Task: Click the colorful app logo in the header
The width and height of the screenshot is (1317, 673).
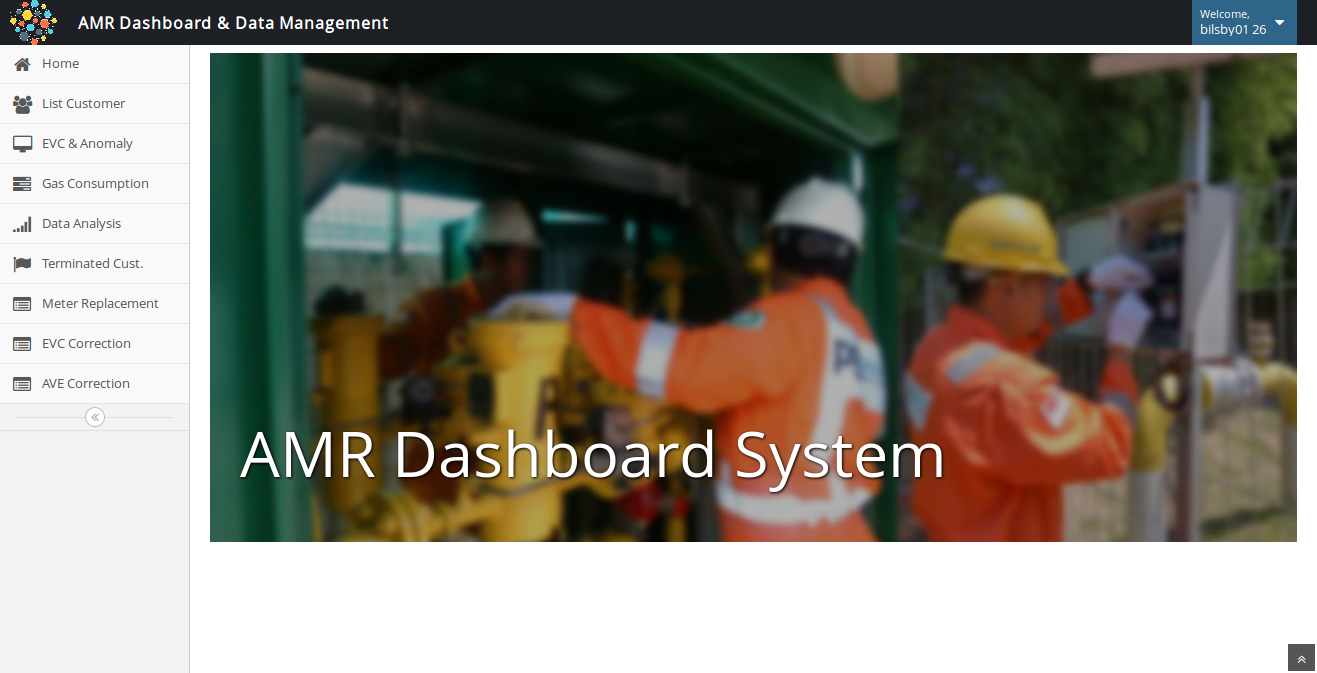Action: tap(33, 22)
